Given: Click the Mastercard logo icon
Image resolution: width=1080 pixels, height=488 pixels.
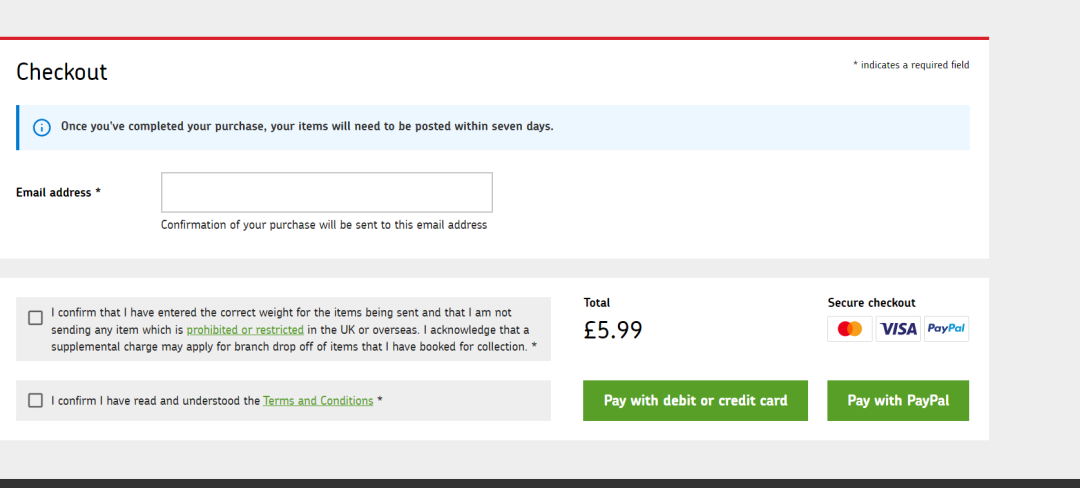Looking at the screenshot, I should point(850,329).
